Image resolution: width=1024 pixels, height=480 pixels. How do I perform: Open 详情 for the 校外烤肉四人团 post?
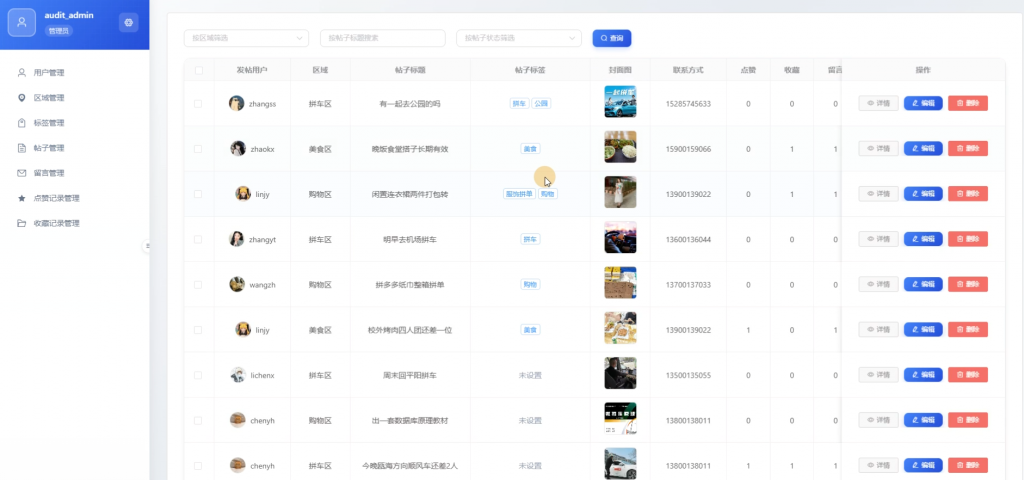point(878,330)
